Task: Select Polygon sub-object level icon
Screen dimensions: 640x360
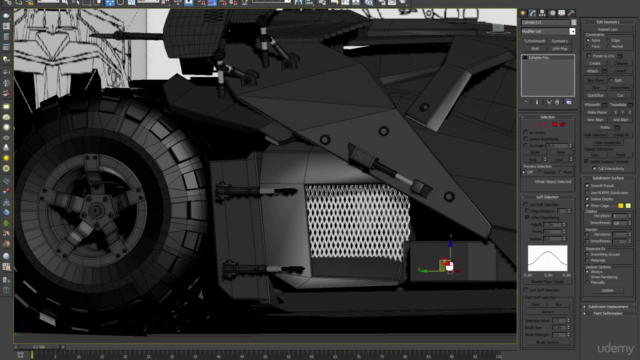Action: pyautogui.click(x=555, y=124)
